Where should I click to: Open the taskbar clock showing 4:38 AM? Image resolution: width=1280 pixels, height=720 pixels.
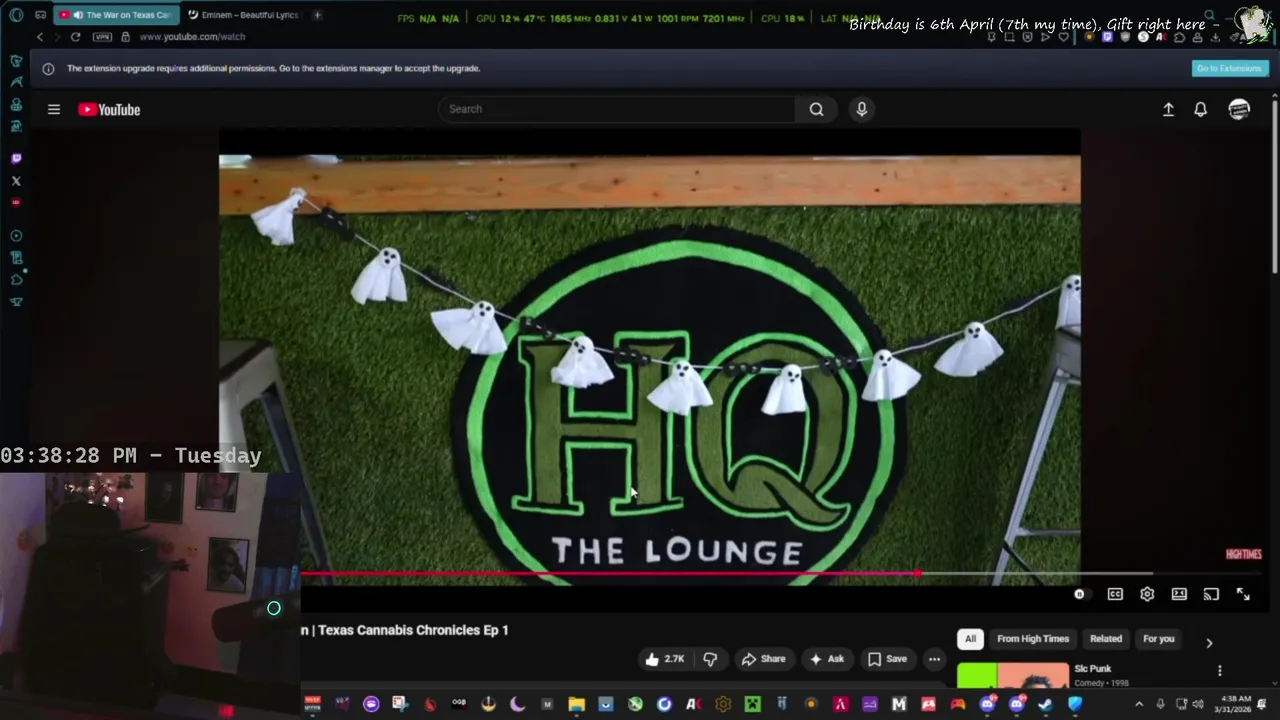click(x=1235, y=704)
